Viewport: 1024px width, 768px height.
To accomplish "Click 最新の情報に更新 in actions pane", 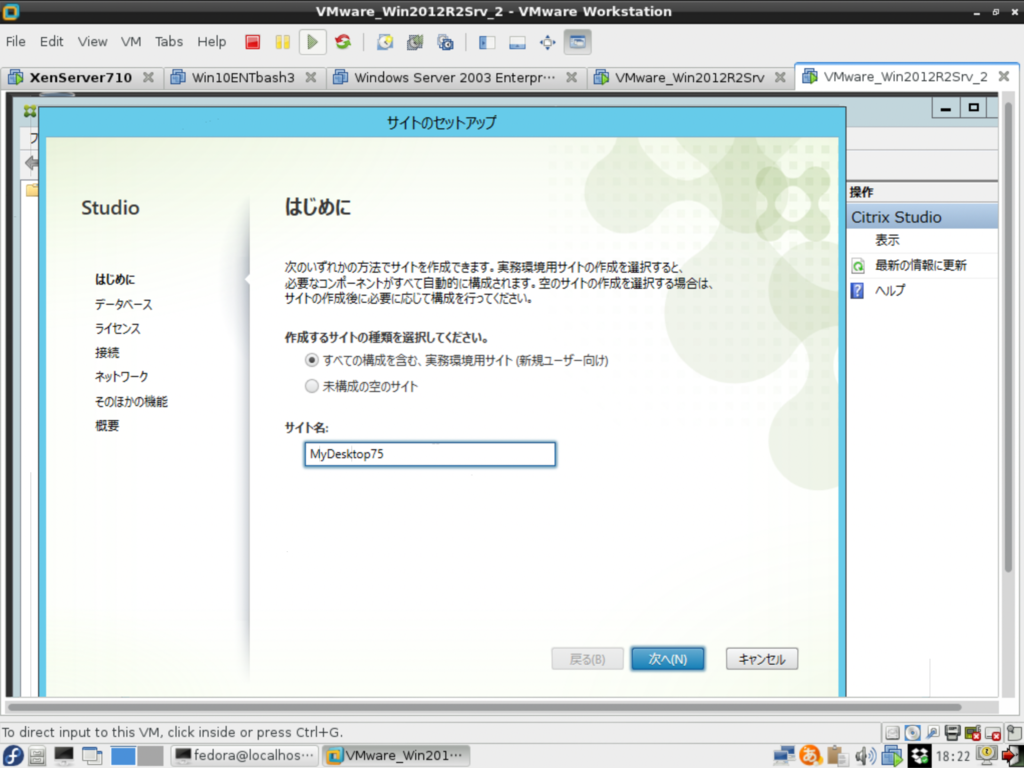I will click(921, 265).
